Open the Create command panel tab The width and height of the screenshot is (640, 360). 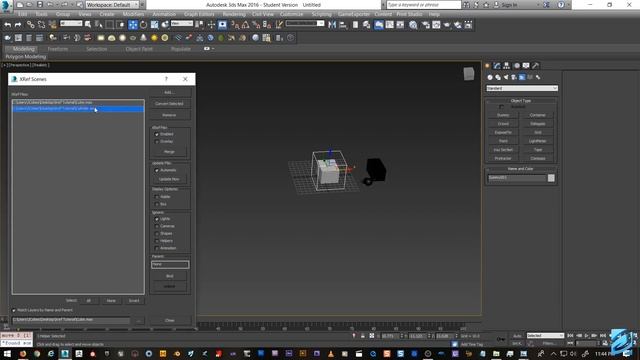tap(487, 66)
